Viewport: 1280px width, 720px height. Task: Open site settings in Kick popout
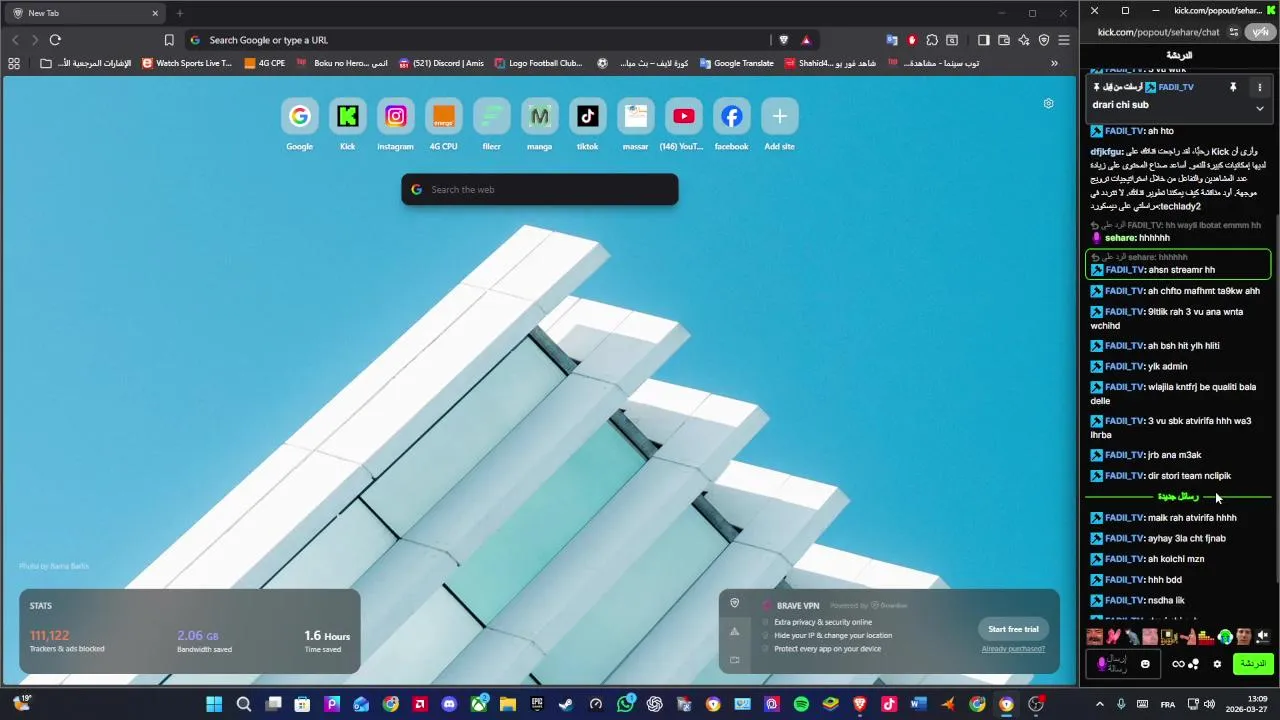coord(1234,32)
